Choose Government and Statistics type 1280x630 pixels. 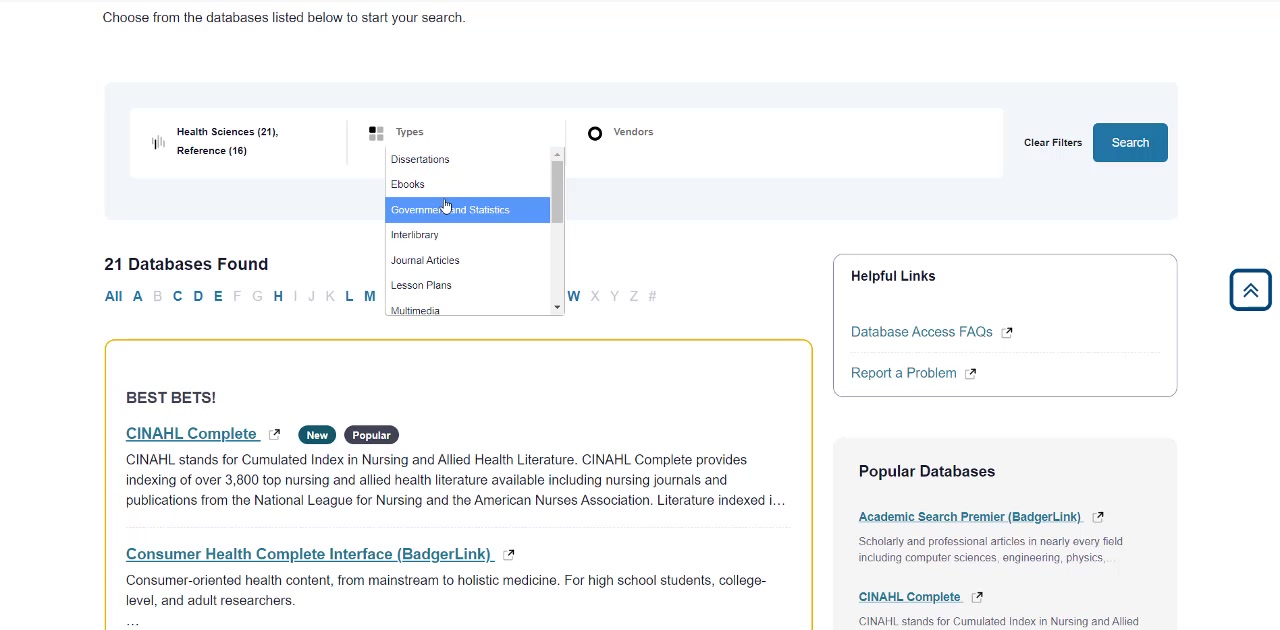coord(467,210)
